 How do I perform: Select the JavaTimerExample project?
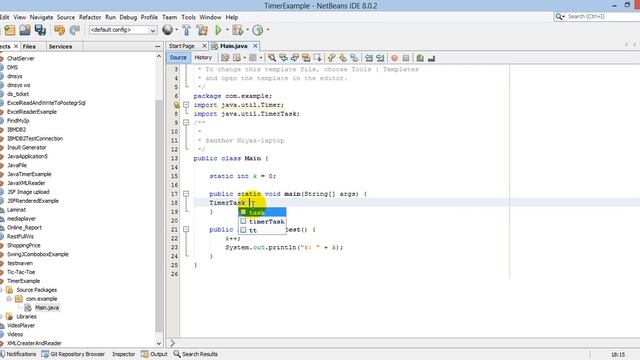pos(29,174)
